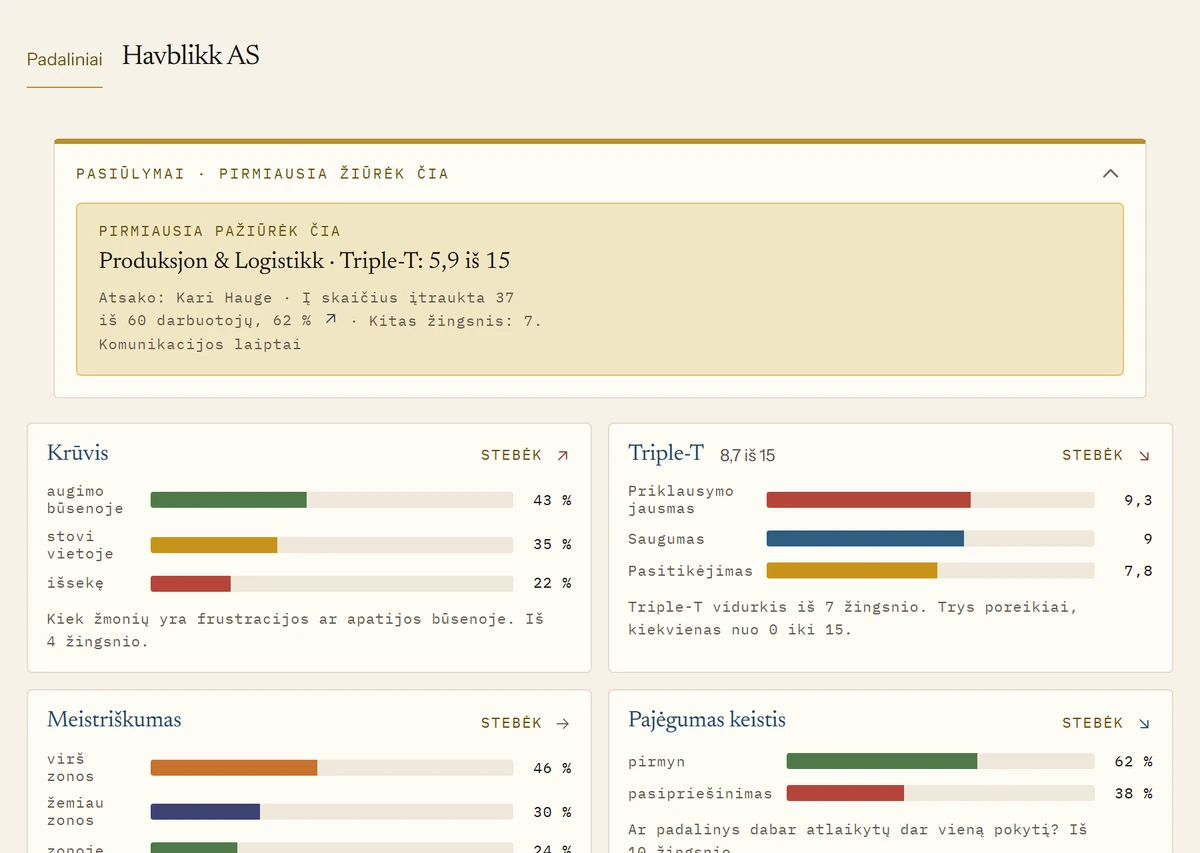Click the "PASIŪLYMAI · PIRMIAUSIA ŽIŪRĖK ČIA" header
Screen dimensions: 1200x853
(262, 174)
